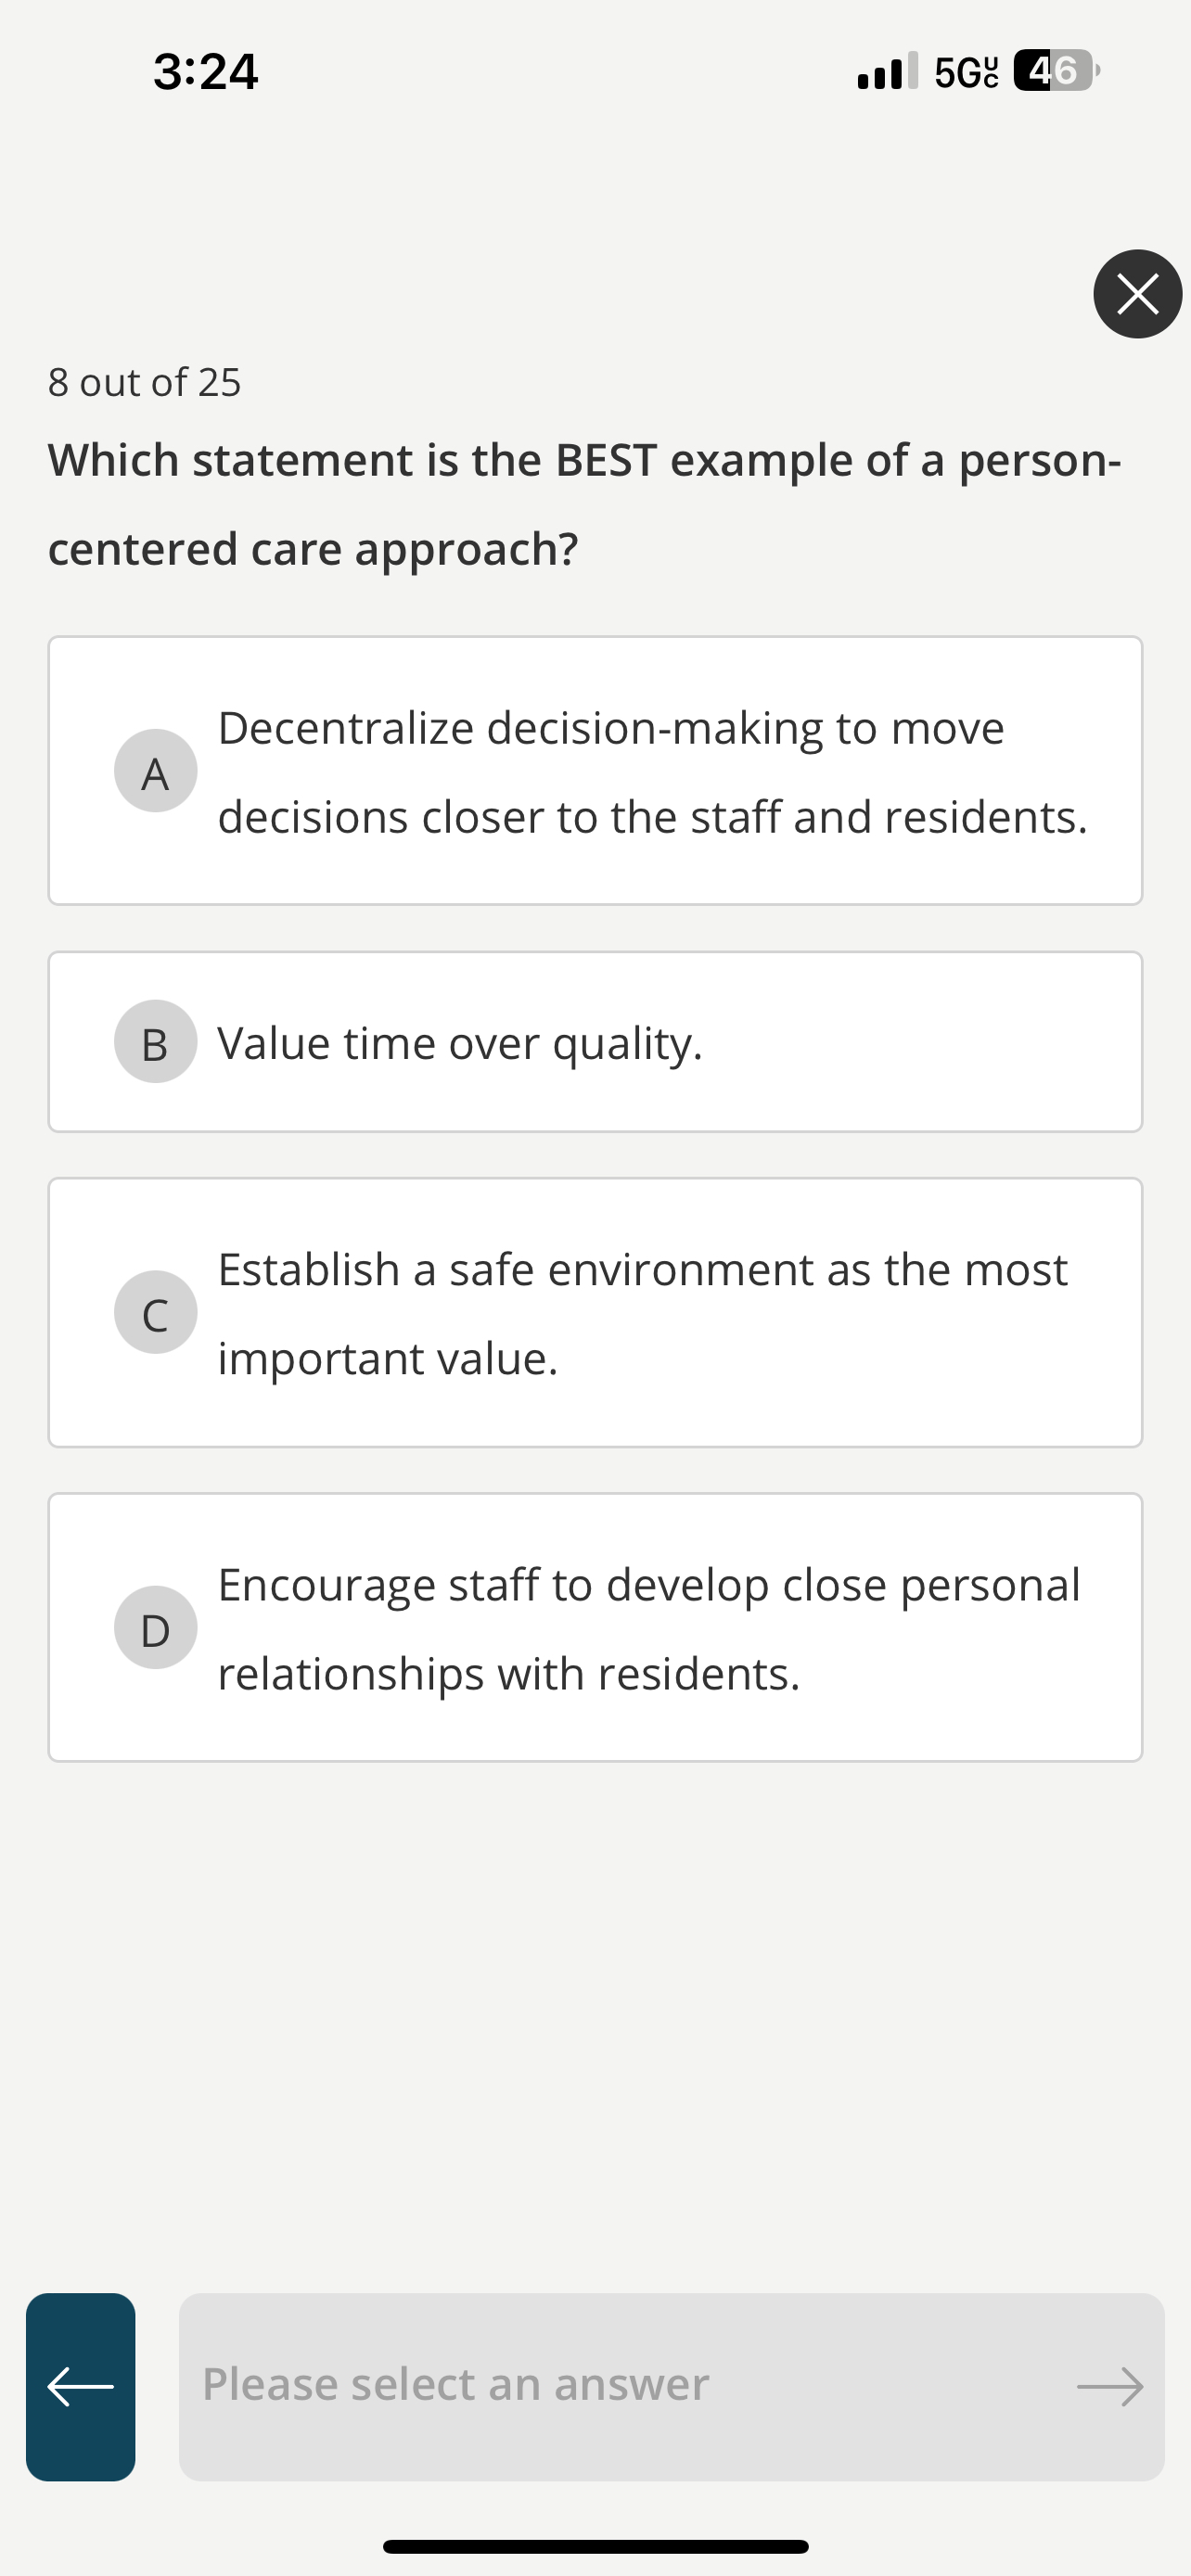Tap the 8 out of 25 progress label
This screenshot has height=2576, width=1191.
click(143, 381)
